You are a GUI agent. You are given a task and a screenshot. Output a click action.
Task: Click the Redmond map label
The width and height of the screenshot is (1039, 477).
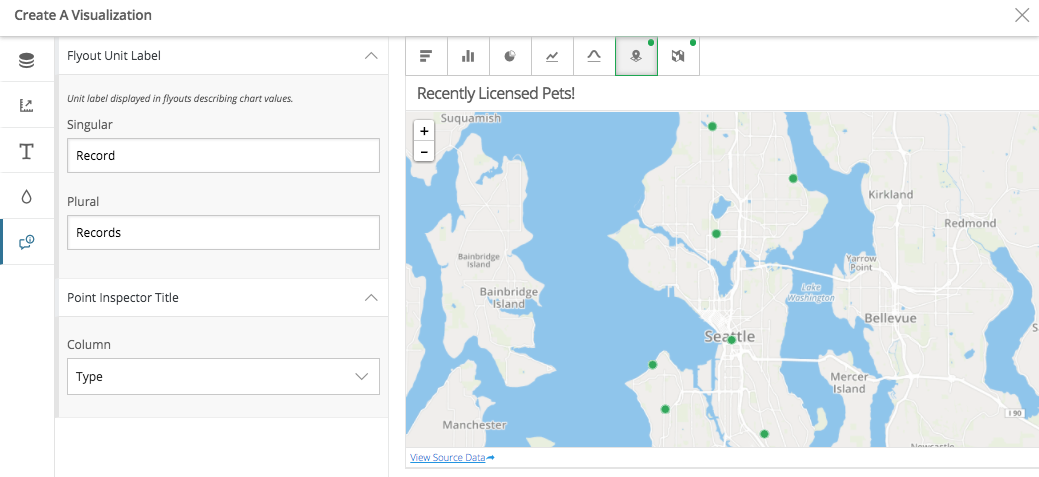970,223
